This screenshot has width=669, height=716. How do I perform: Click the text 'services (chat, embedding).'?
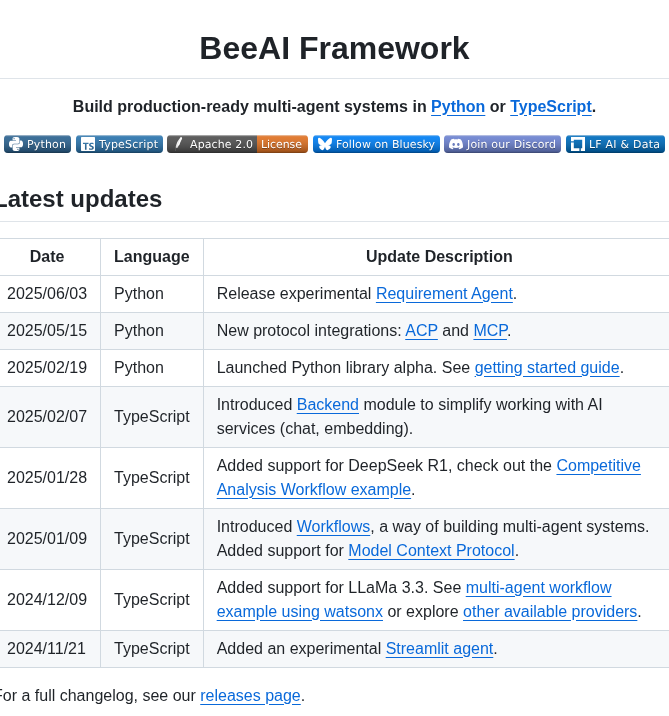[315, 429]
